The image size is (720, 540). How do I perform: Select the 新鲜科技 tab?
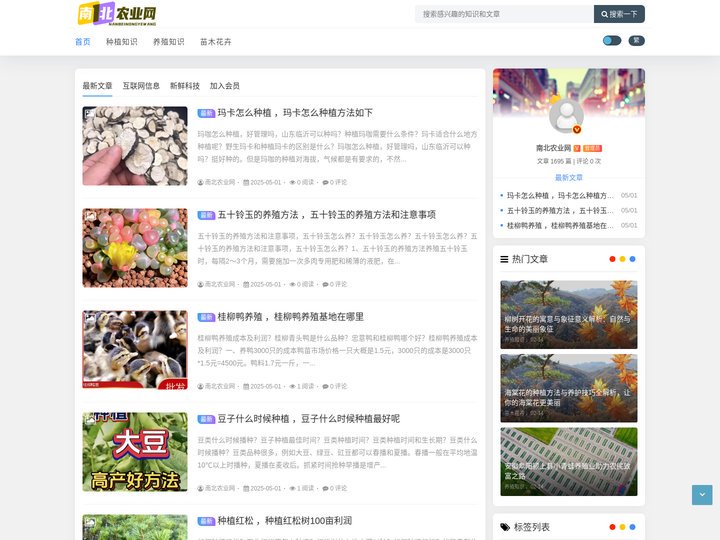[185, 86]
